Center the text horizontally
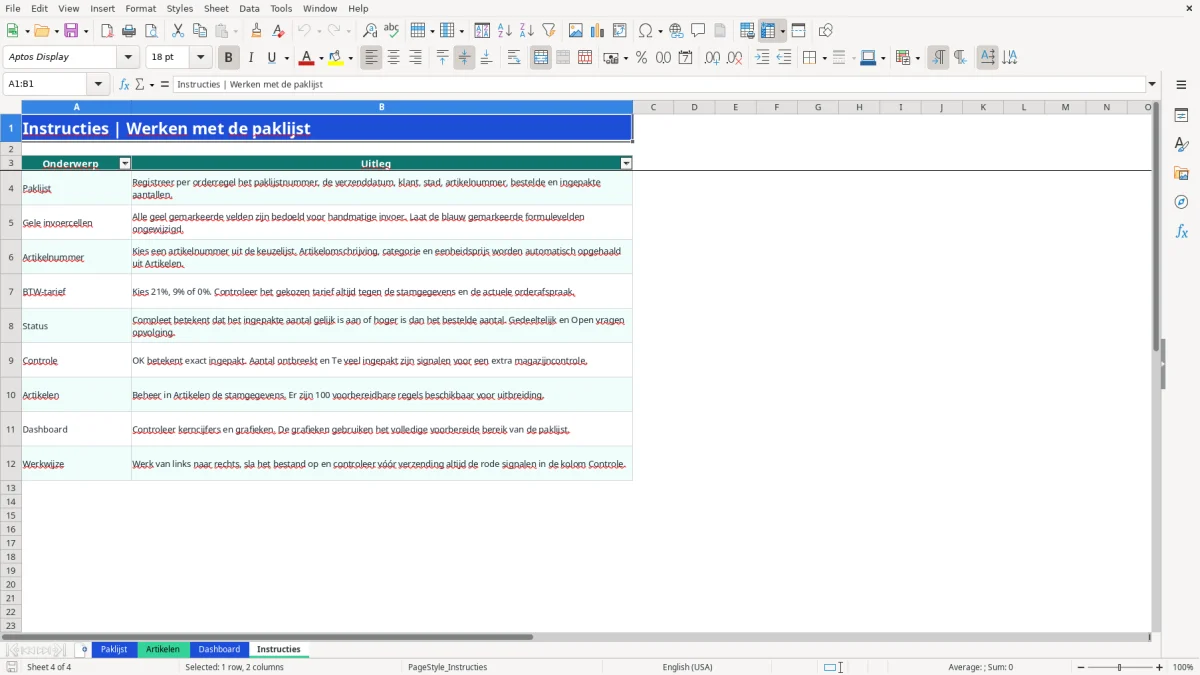This screenshot has width=1200, height=675. tap(393, 58)
